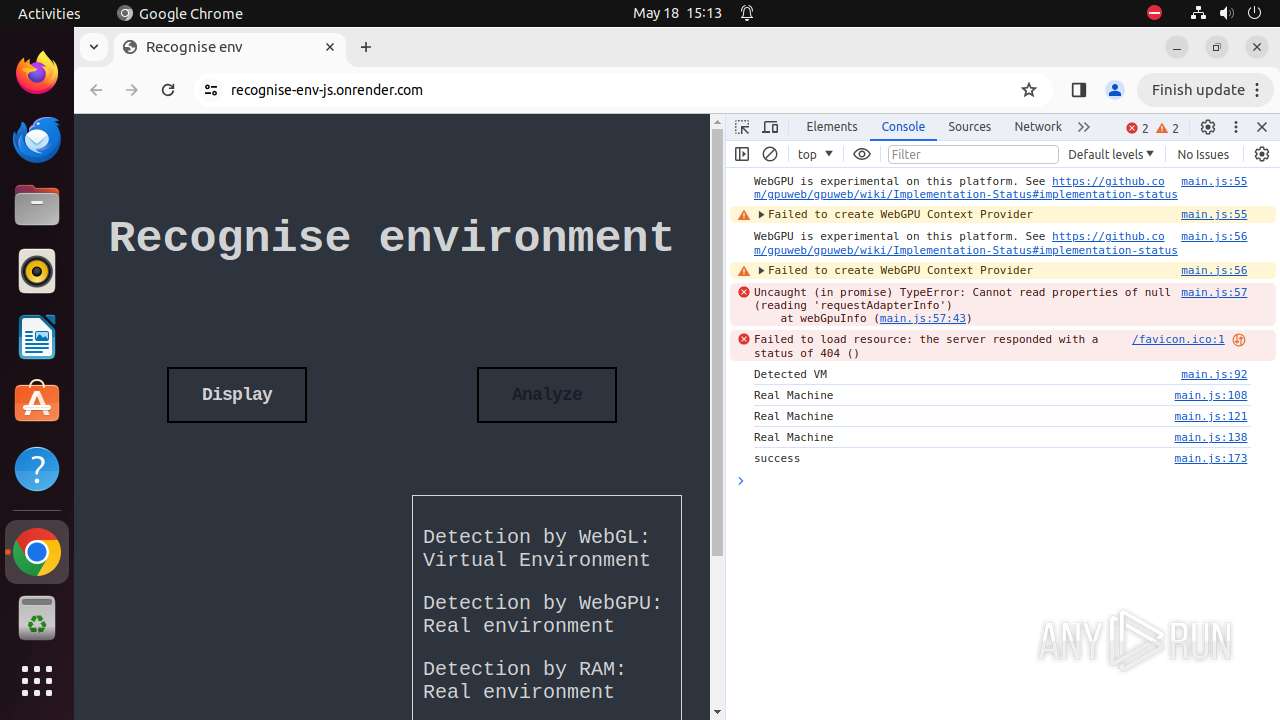Open DevTools three-dot customize menu
The image size is (1280, 720).
point(1236,127)
